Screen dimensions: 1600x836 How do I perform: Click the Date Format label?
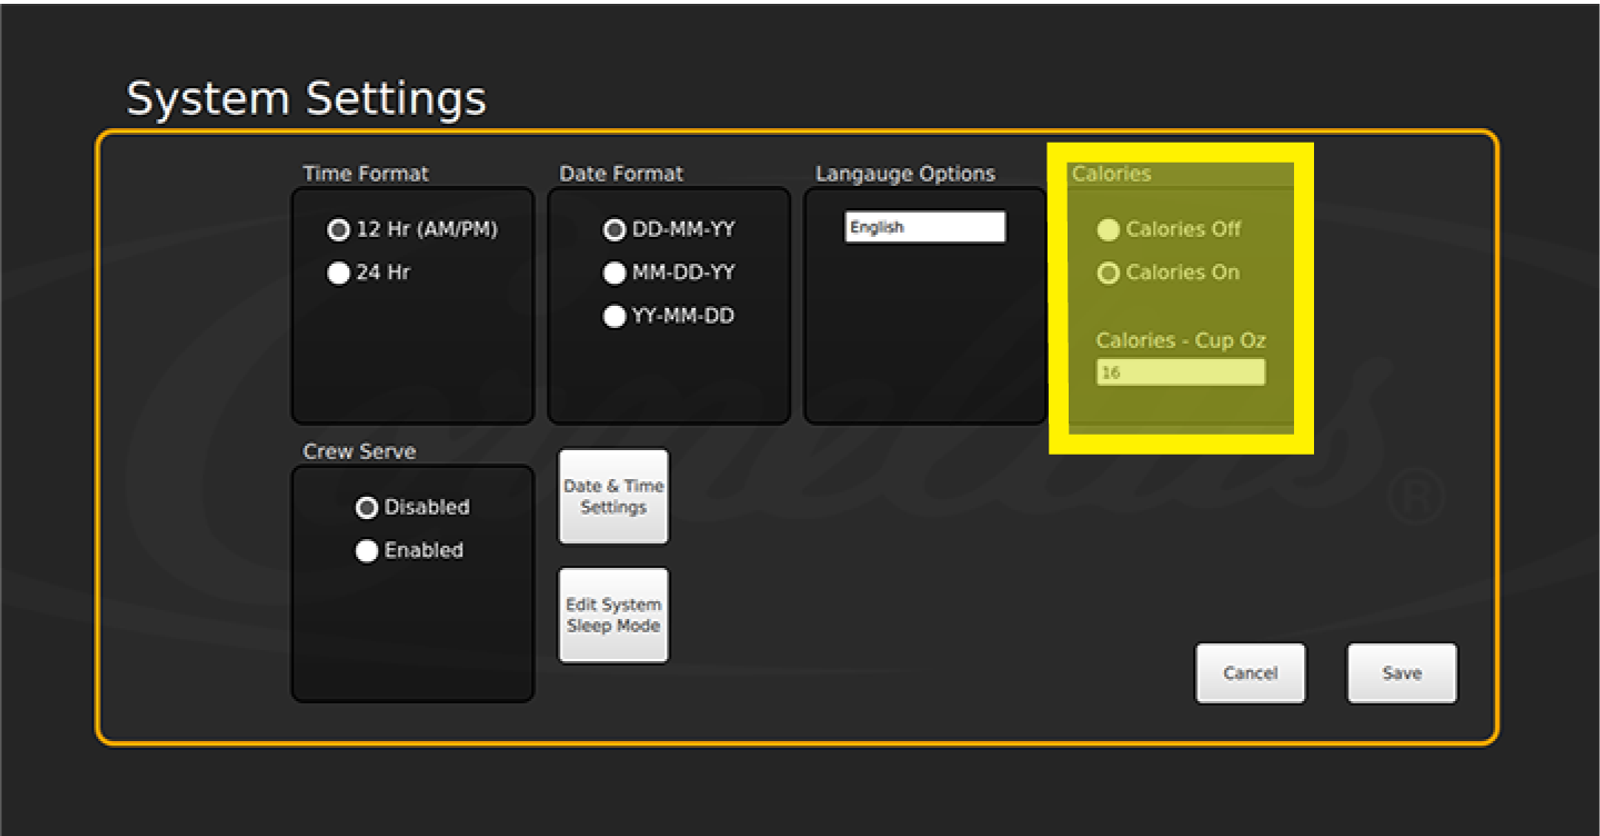click(x=621, y=174)
